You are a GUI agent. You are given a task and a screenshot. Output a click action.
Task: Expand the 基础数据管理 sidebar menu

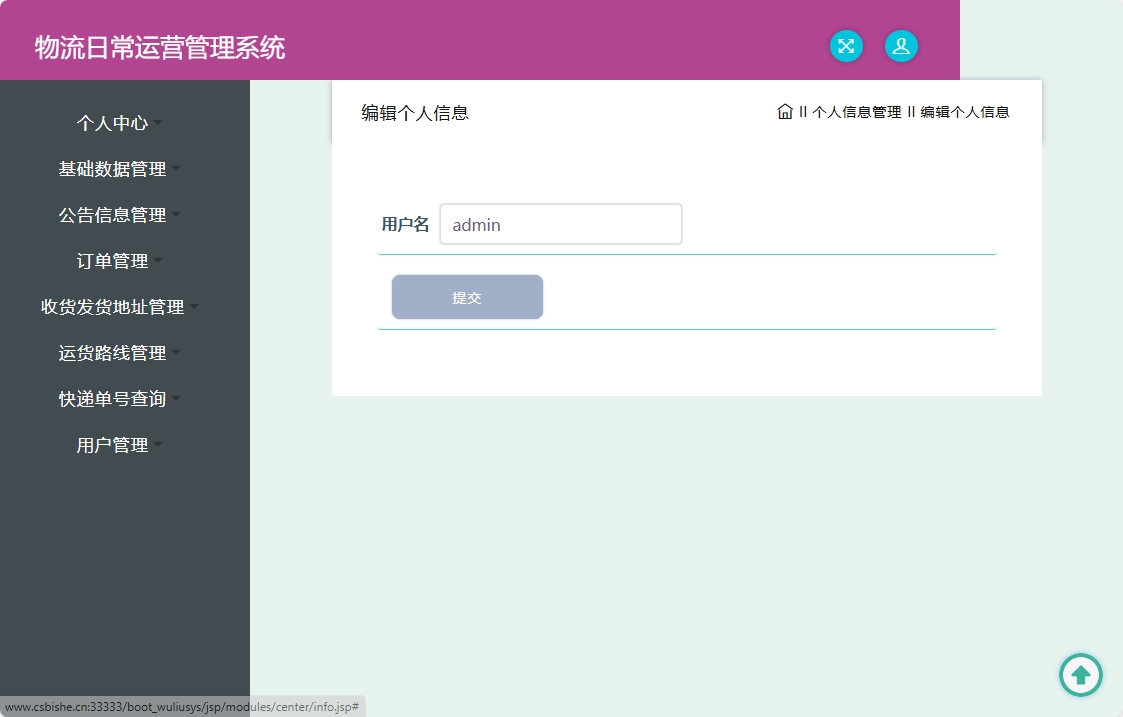(x=113, y=169)
